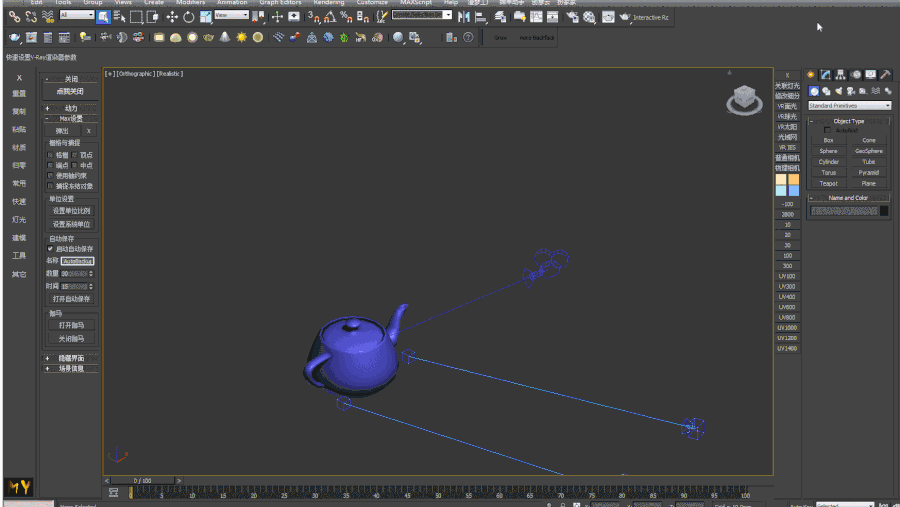Screen dimensions: 900x507
Task: Click the object color swatch beside name field
Action: point(885,211)
